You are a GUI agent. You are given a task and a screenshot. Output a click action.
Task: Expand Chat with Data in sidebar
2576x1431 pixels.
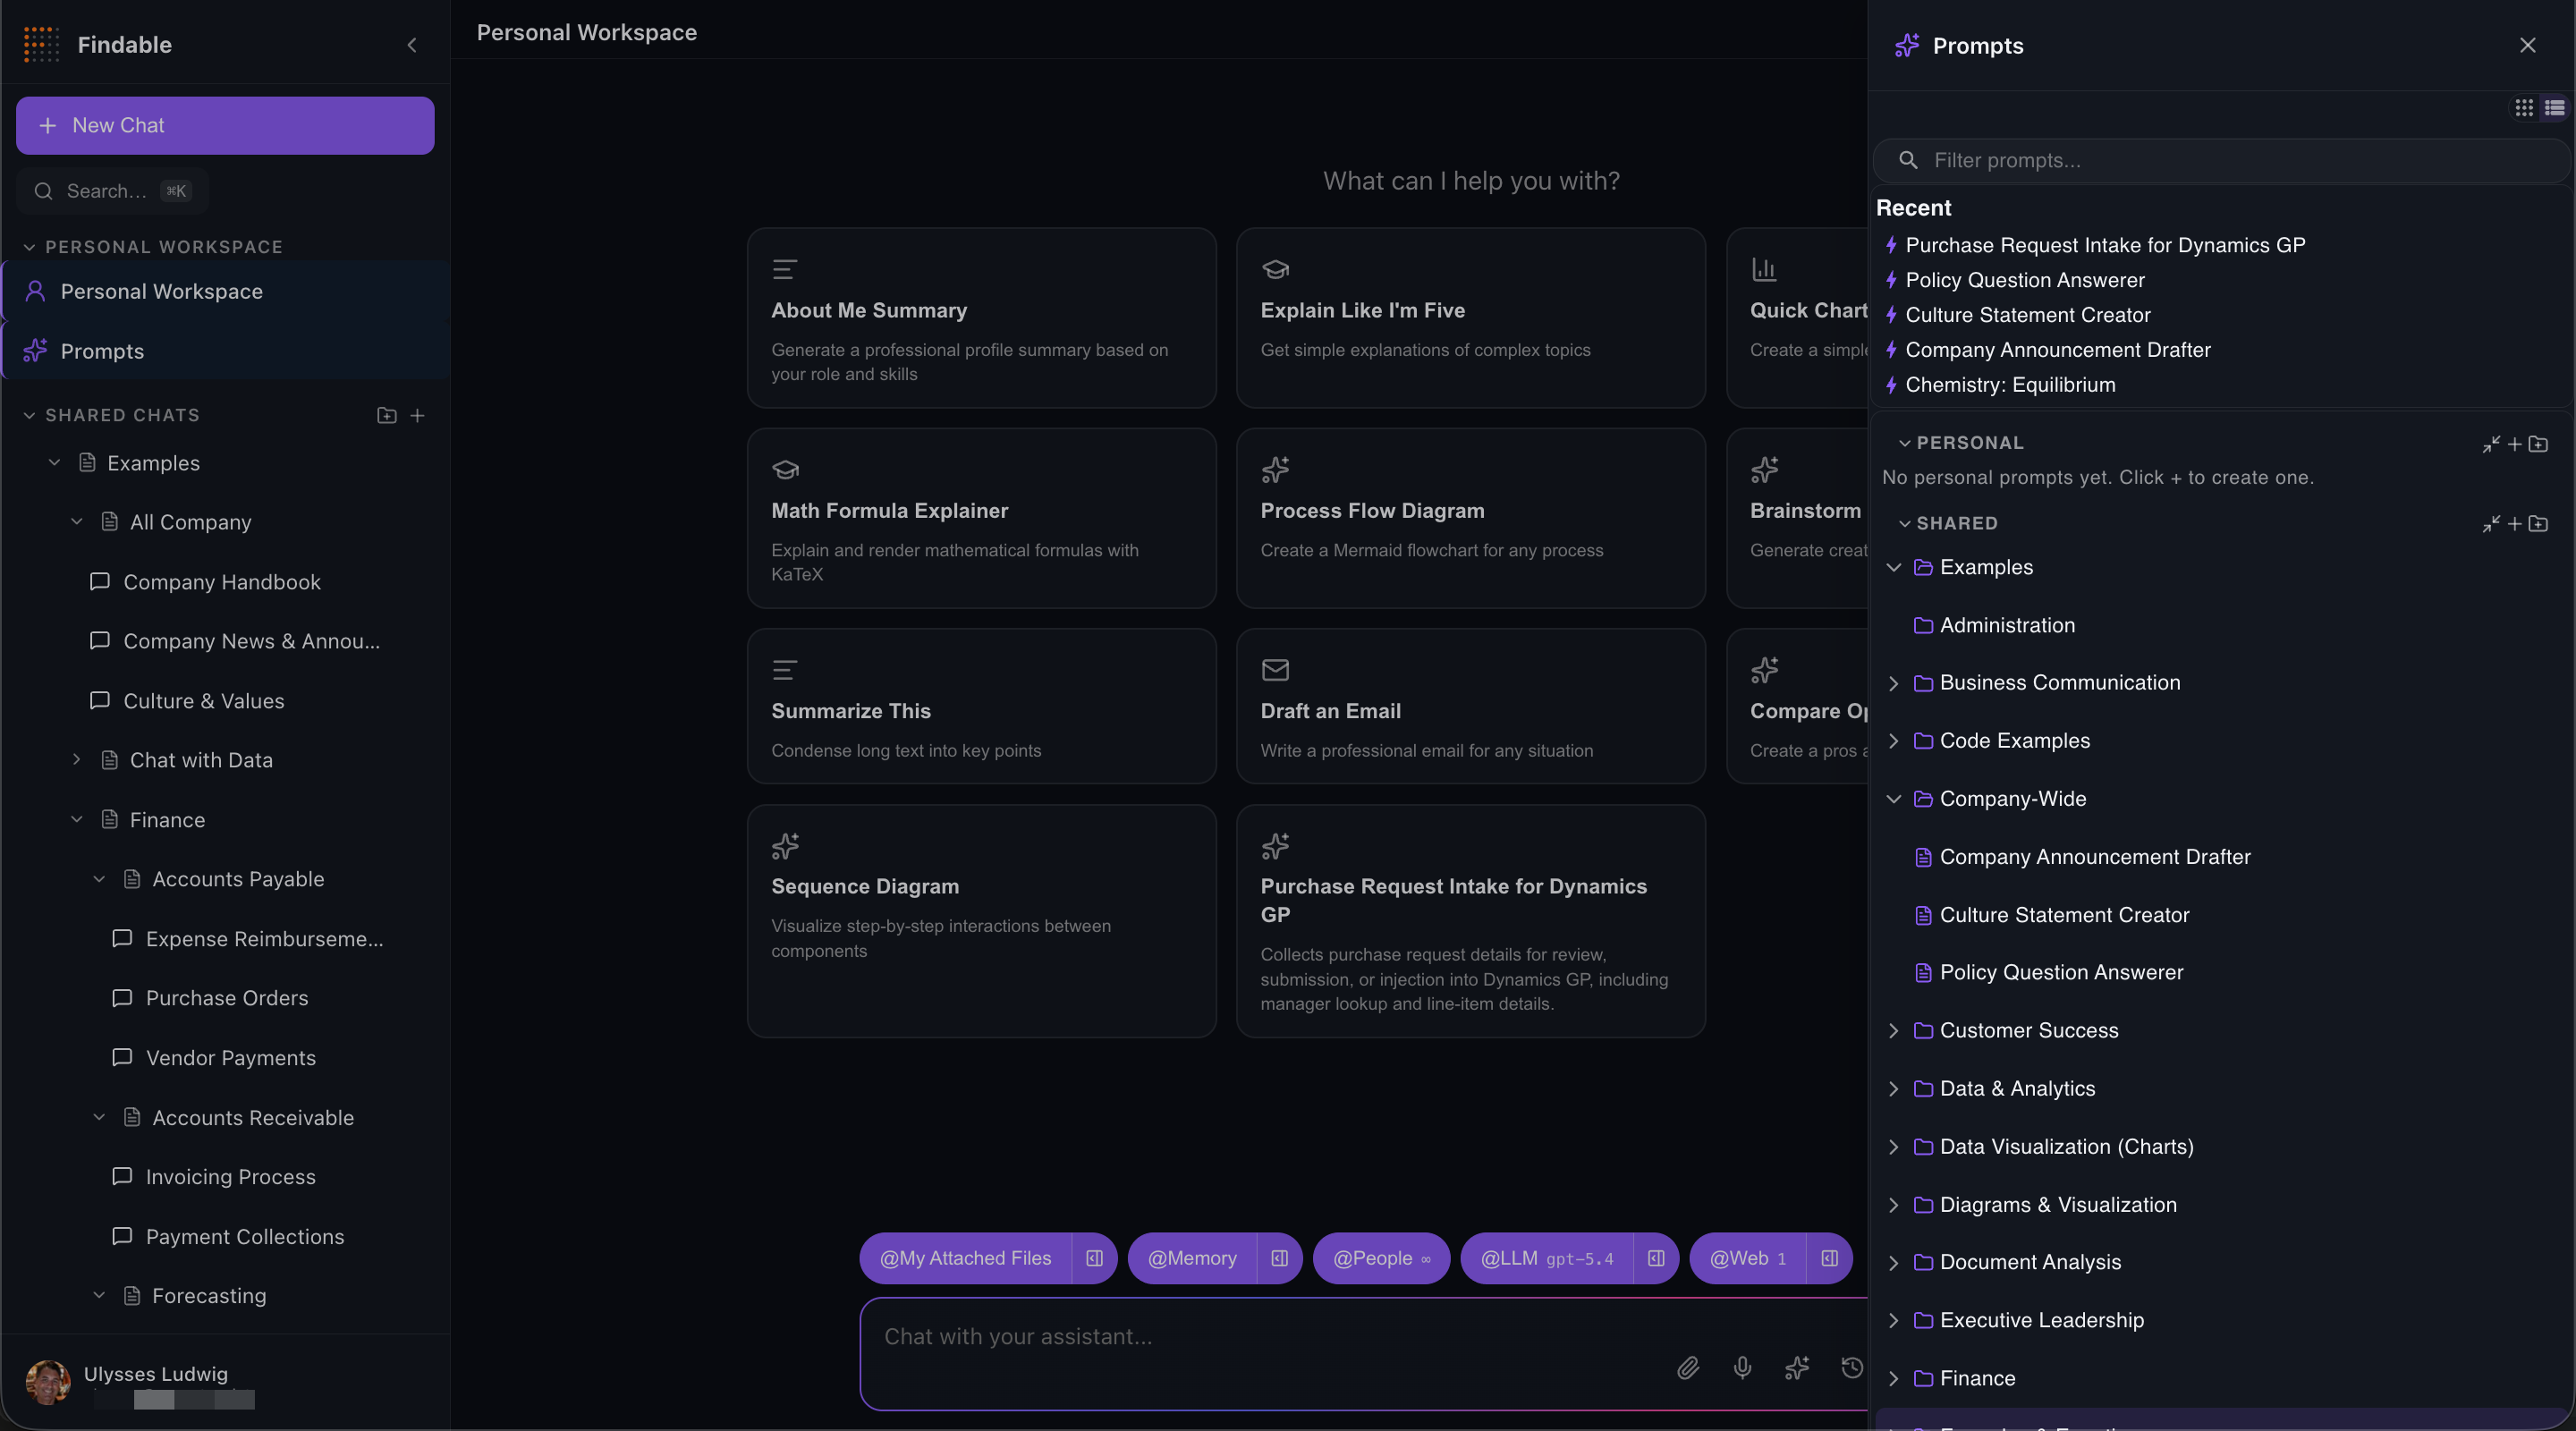77,760
